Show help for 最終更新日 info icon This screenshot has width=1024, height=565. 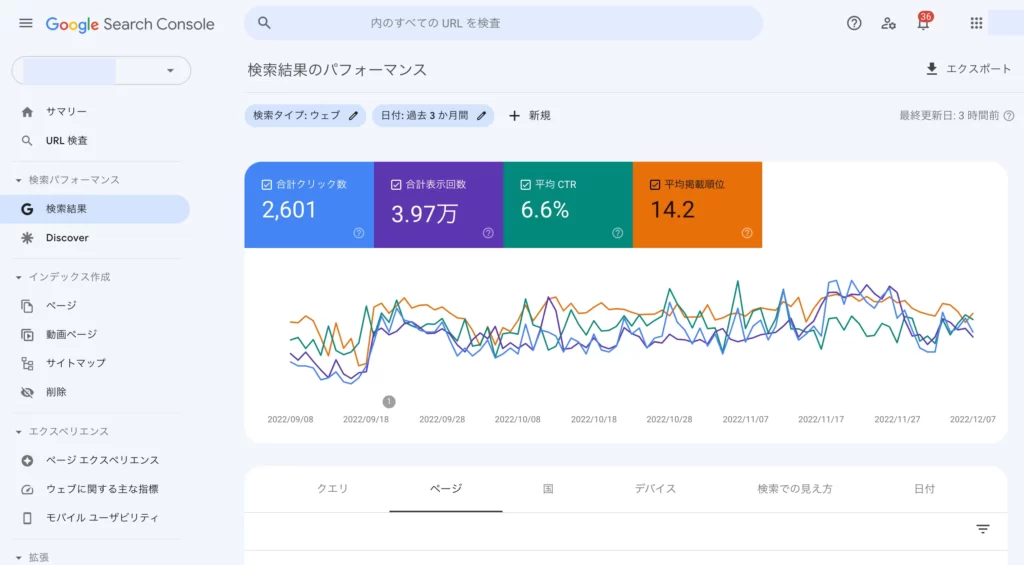tap(1009, 116)
